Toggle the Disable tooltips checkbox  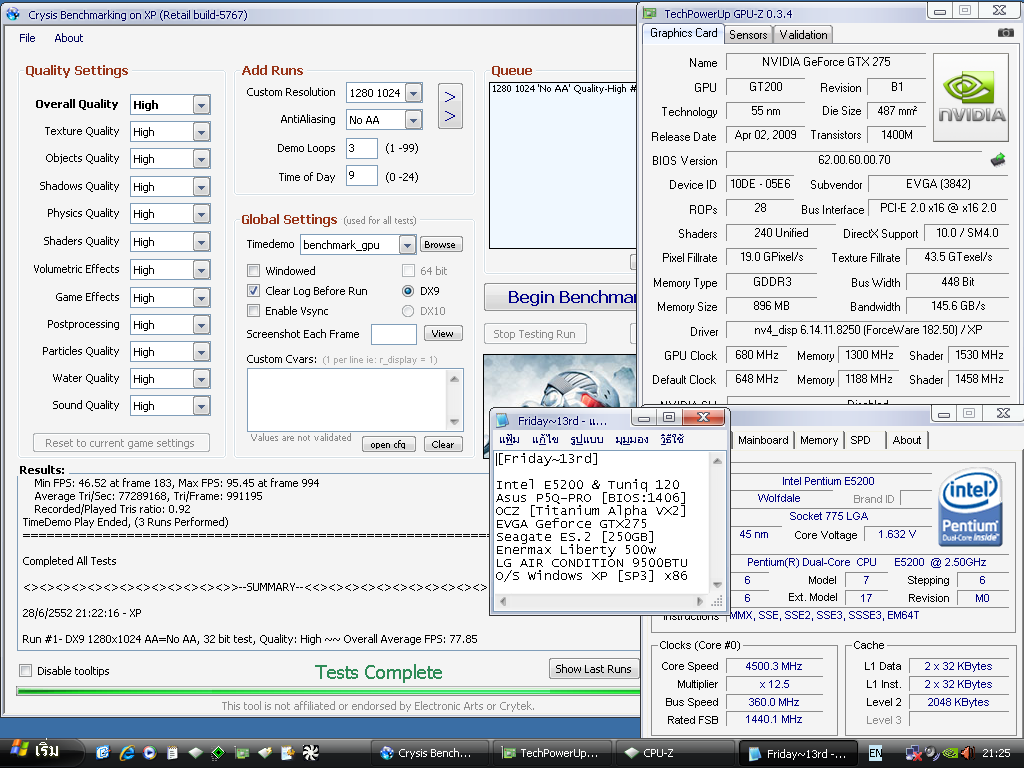(x=26, y=671)
